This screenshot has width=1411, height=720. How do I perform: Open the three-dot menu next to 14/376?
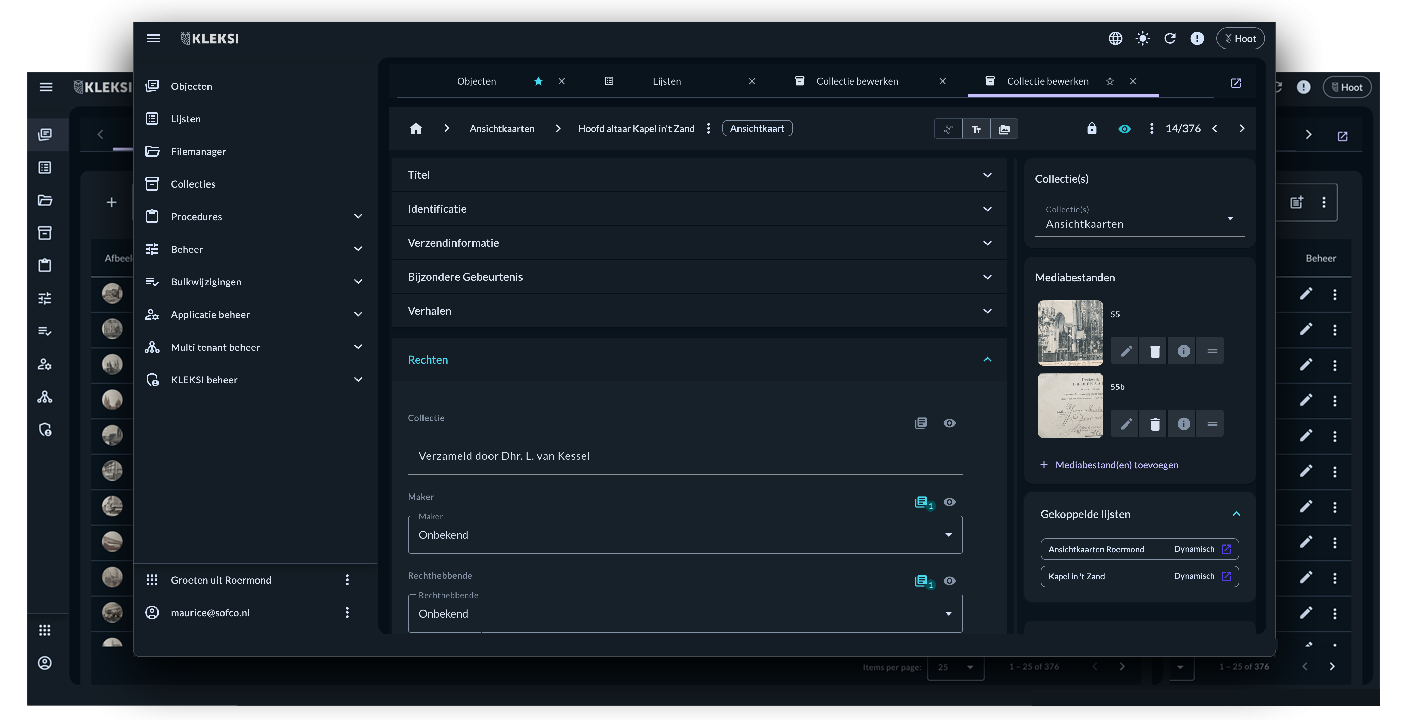[1152, 129]
